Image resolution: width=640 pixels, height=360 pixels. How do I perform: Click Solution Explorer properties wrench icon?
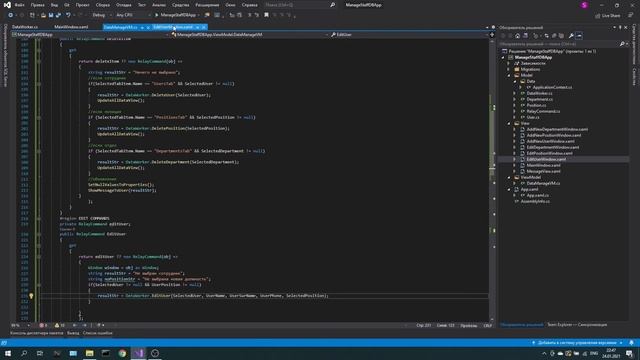[x=571, y=36]
